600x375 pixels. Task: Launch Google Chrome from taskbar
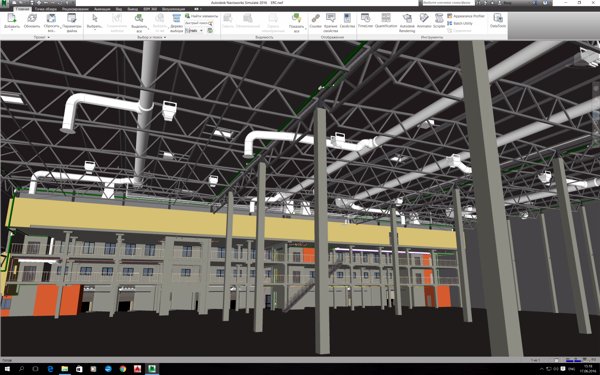123,369
